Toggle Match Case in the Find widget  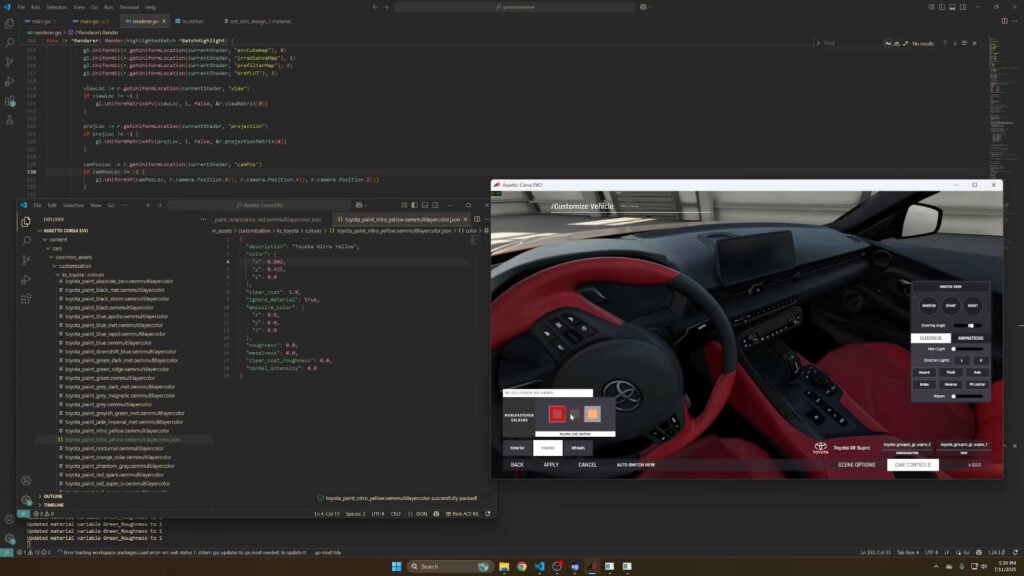point(888,44)
